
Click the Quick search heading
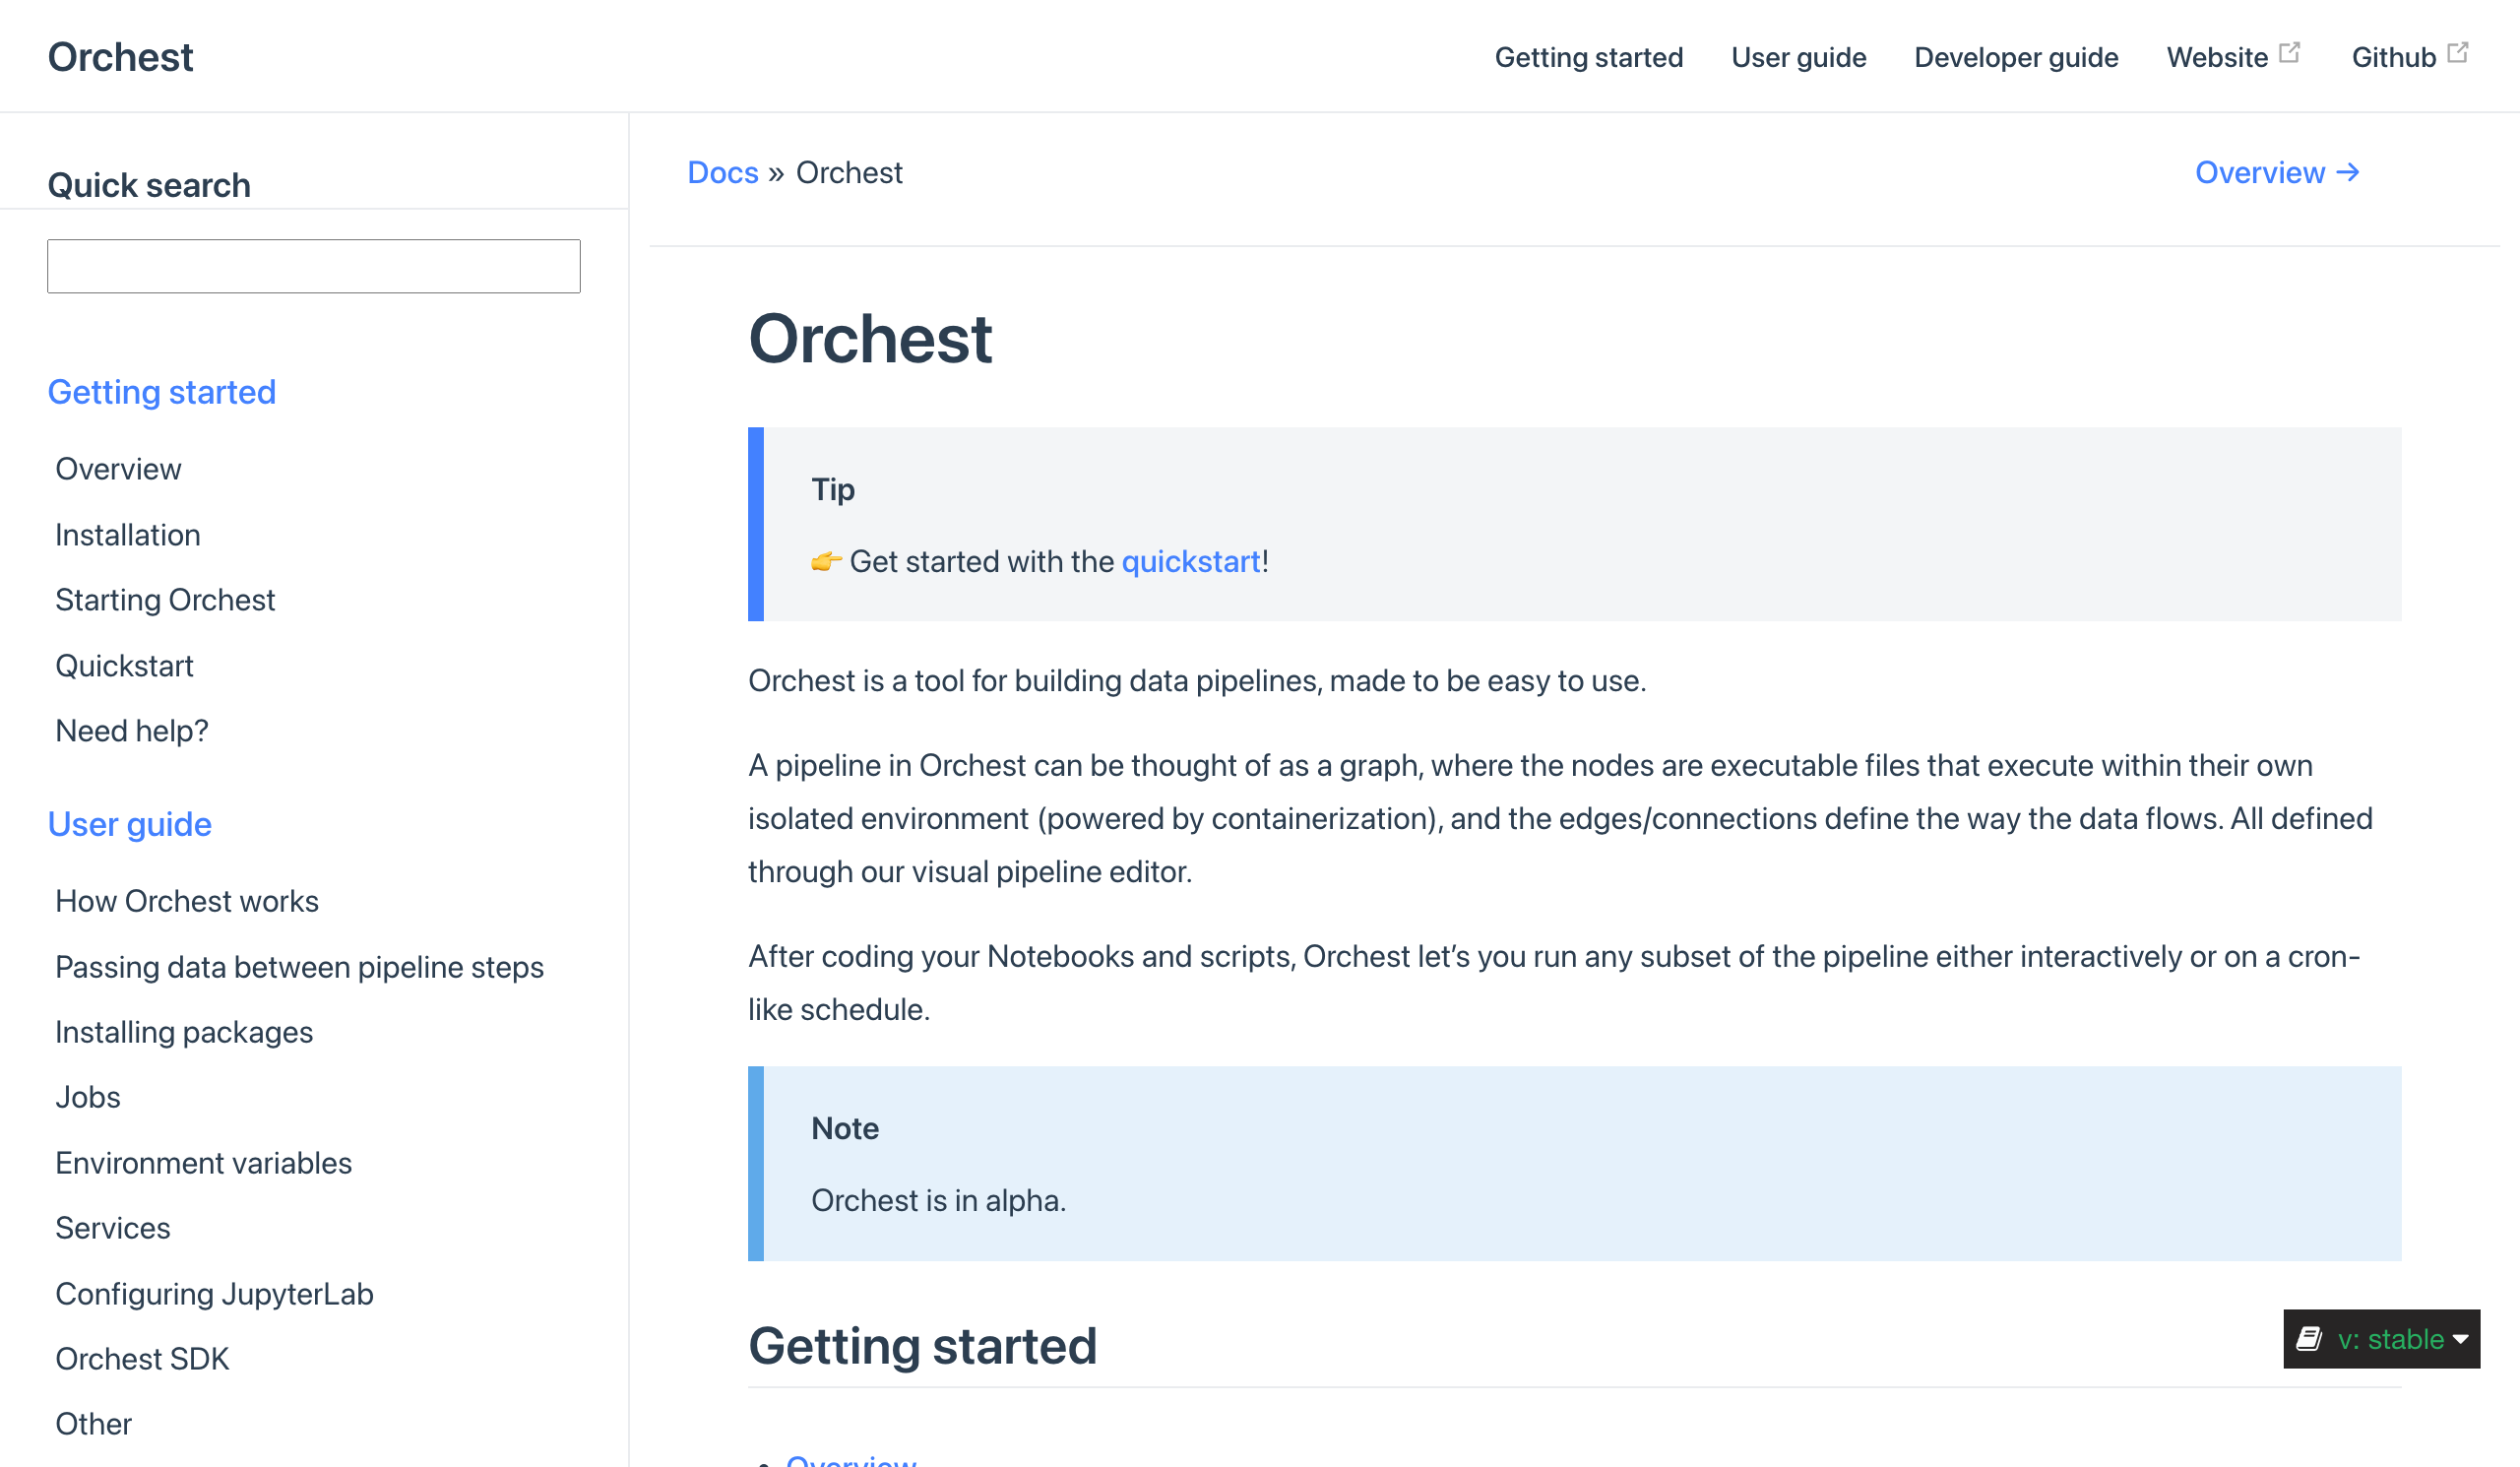tap(149, 186)
